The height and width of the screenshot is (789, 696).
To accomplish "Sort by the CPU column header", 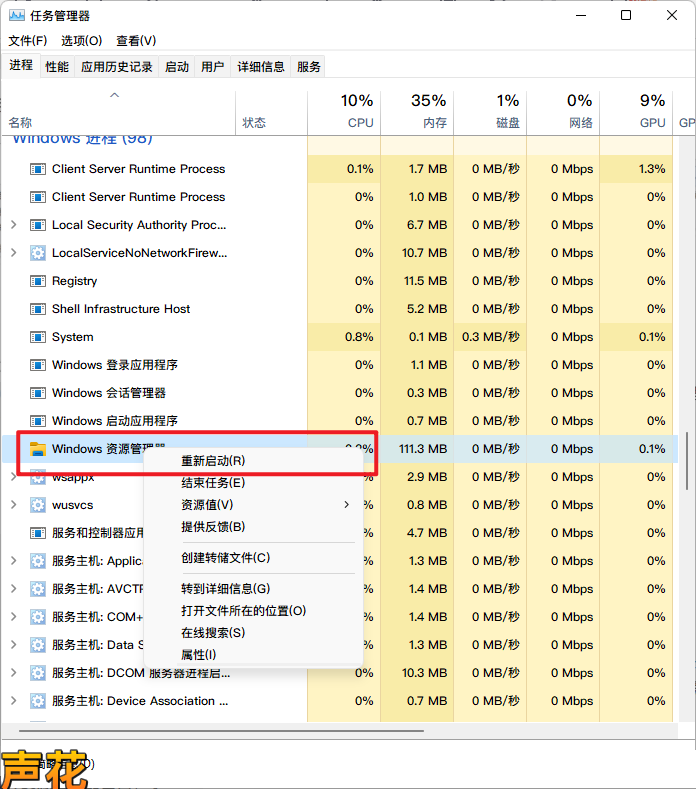I will 344,113.
